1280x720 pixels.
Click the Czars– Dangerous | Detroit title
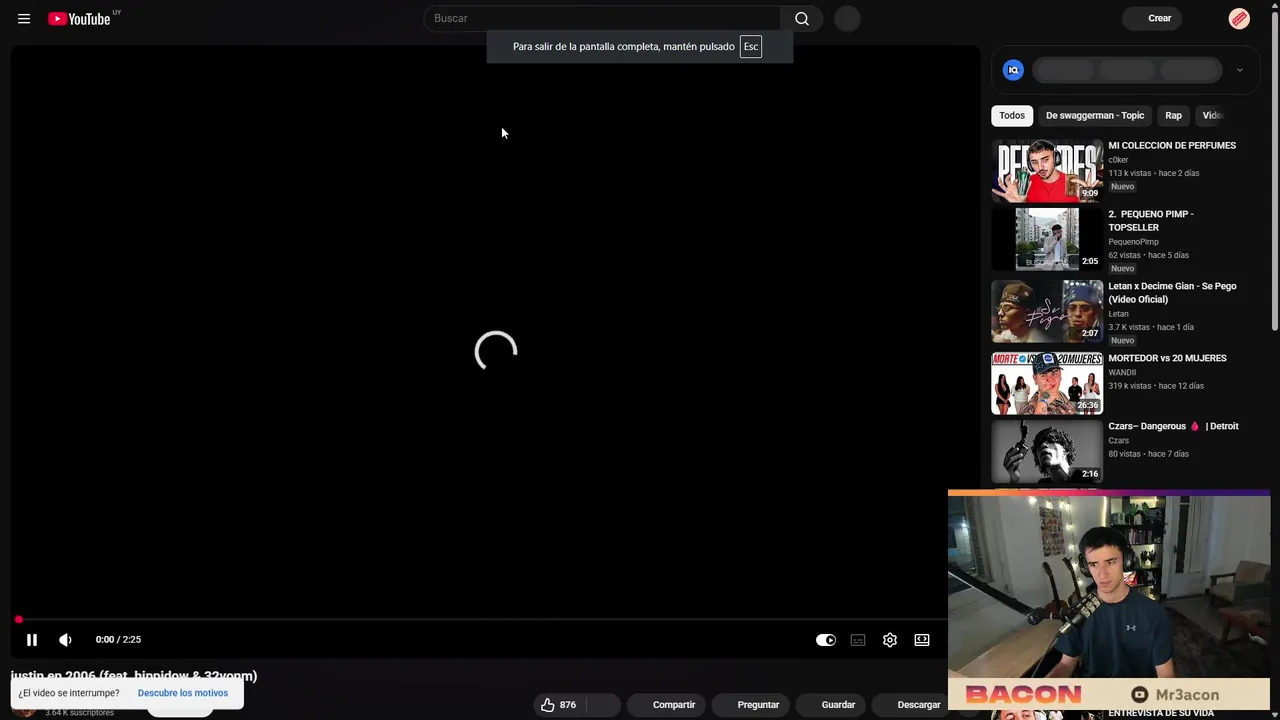pos(1173,426)
